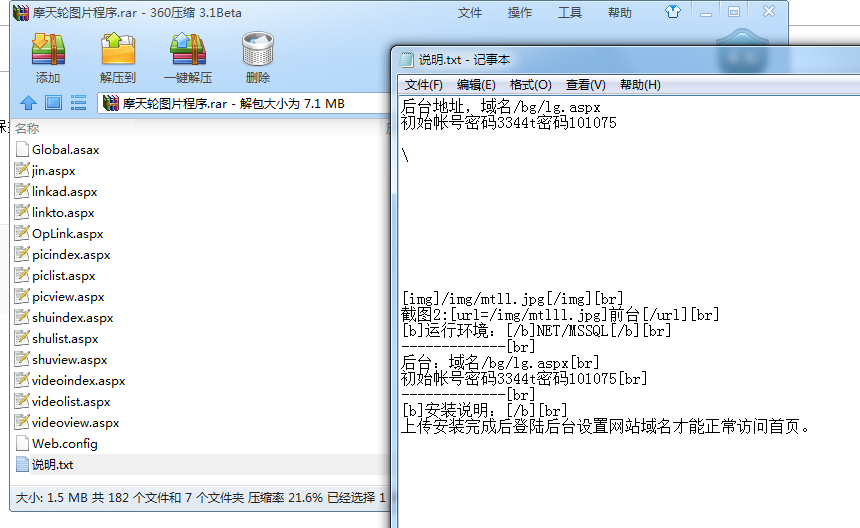Open 操作 menu in 360压缩
The width and height of the screenshot is (860, 528).
[519, 13]
